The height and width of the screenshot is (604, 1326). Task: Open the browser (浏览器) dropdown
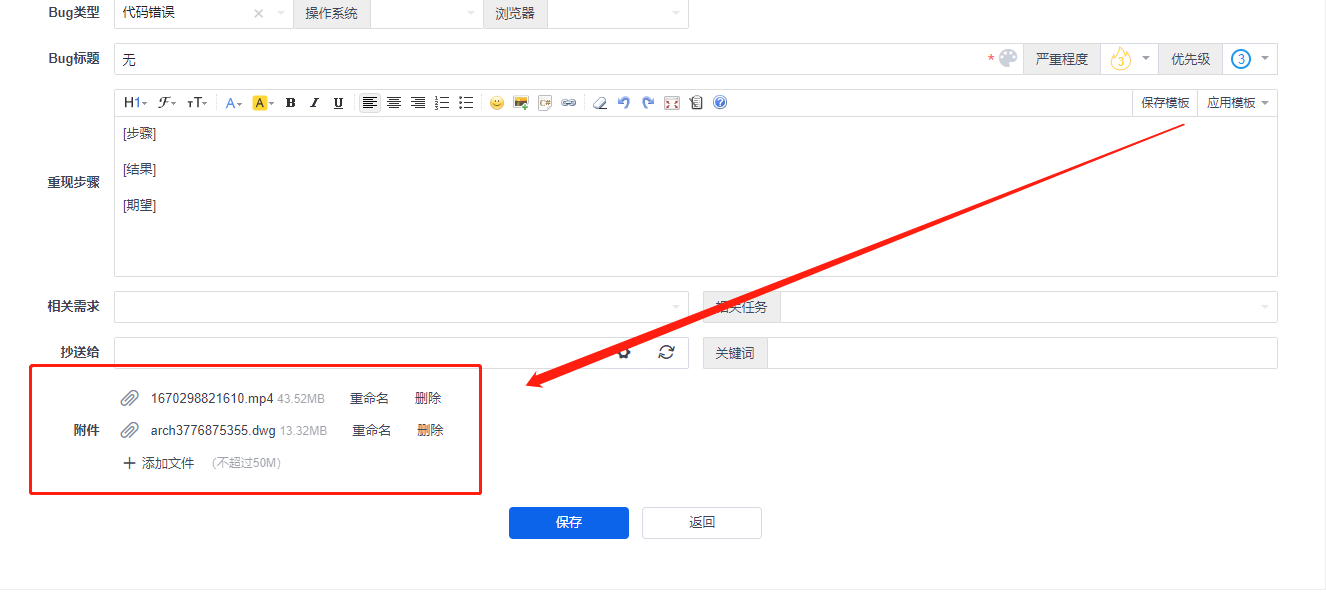tap(618, 14)
